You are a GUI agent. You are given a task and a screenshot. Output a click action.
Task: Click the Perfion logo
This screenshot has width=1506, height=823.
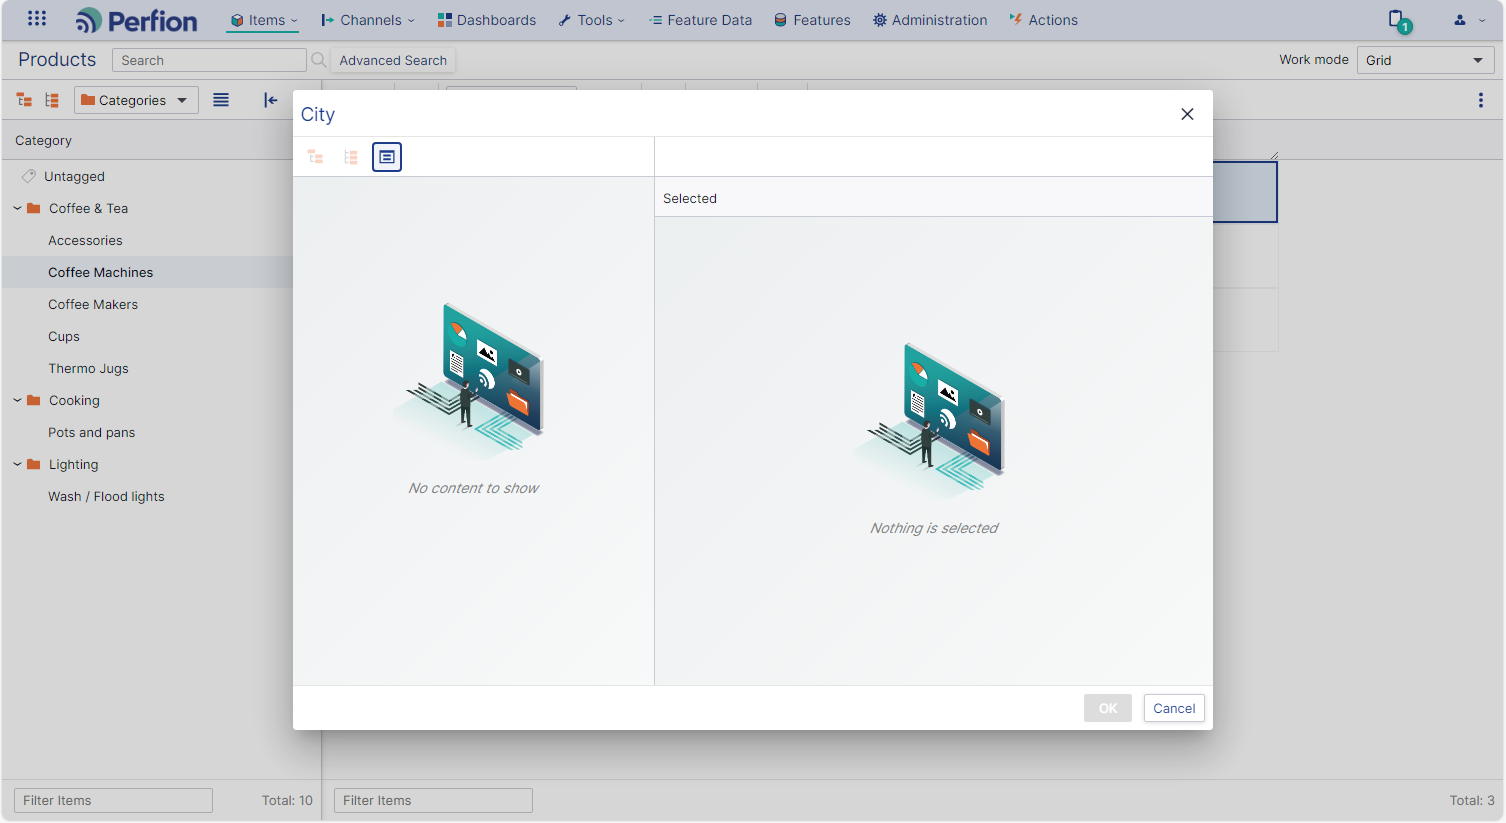pyautogui.click(x=137, y=21)
